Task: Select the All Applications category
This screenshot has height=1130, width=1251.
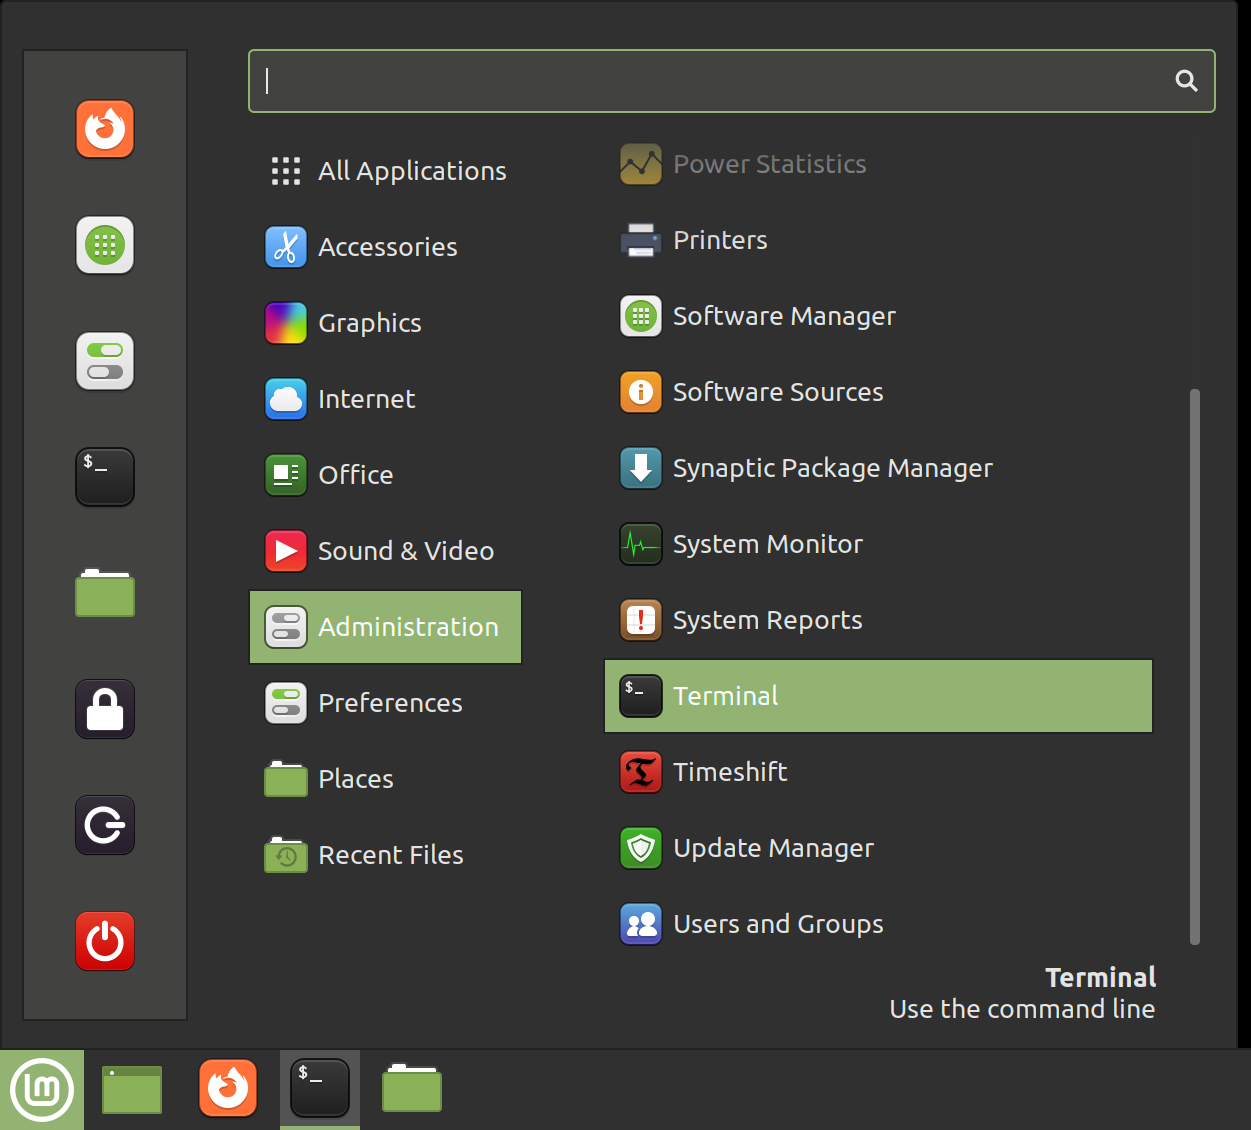Action: coord(386,171)
